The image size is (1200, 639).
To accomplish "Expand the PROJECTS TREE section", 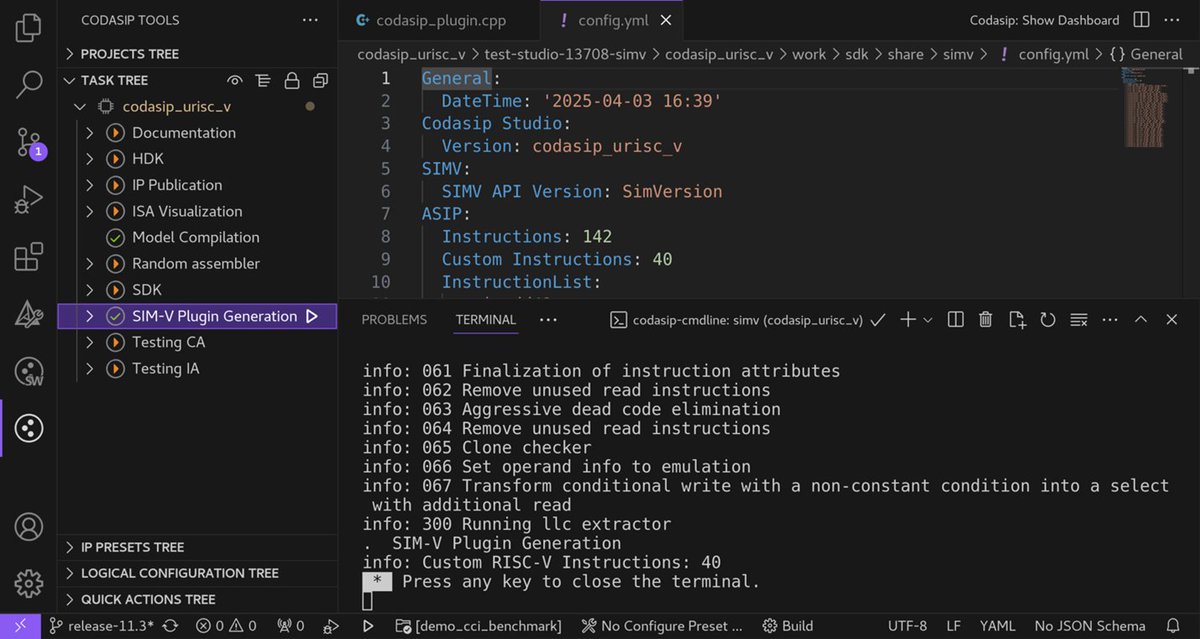I will [197, 54].
